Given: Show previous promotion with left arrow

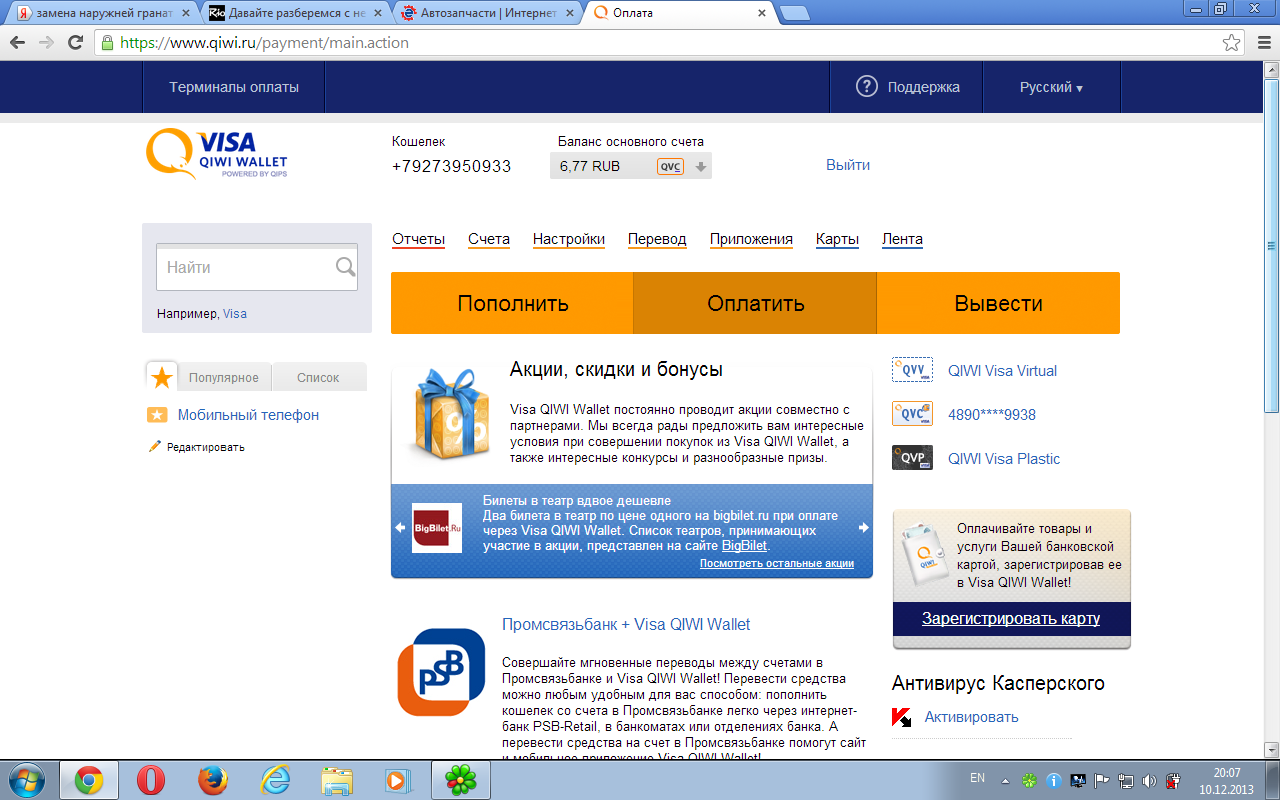Looking at the screenshot, I should (400, 528).
